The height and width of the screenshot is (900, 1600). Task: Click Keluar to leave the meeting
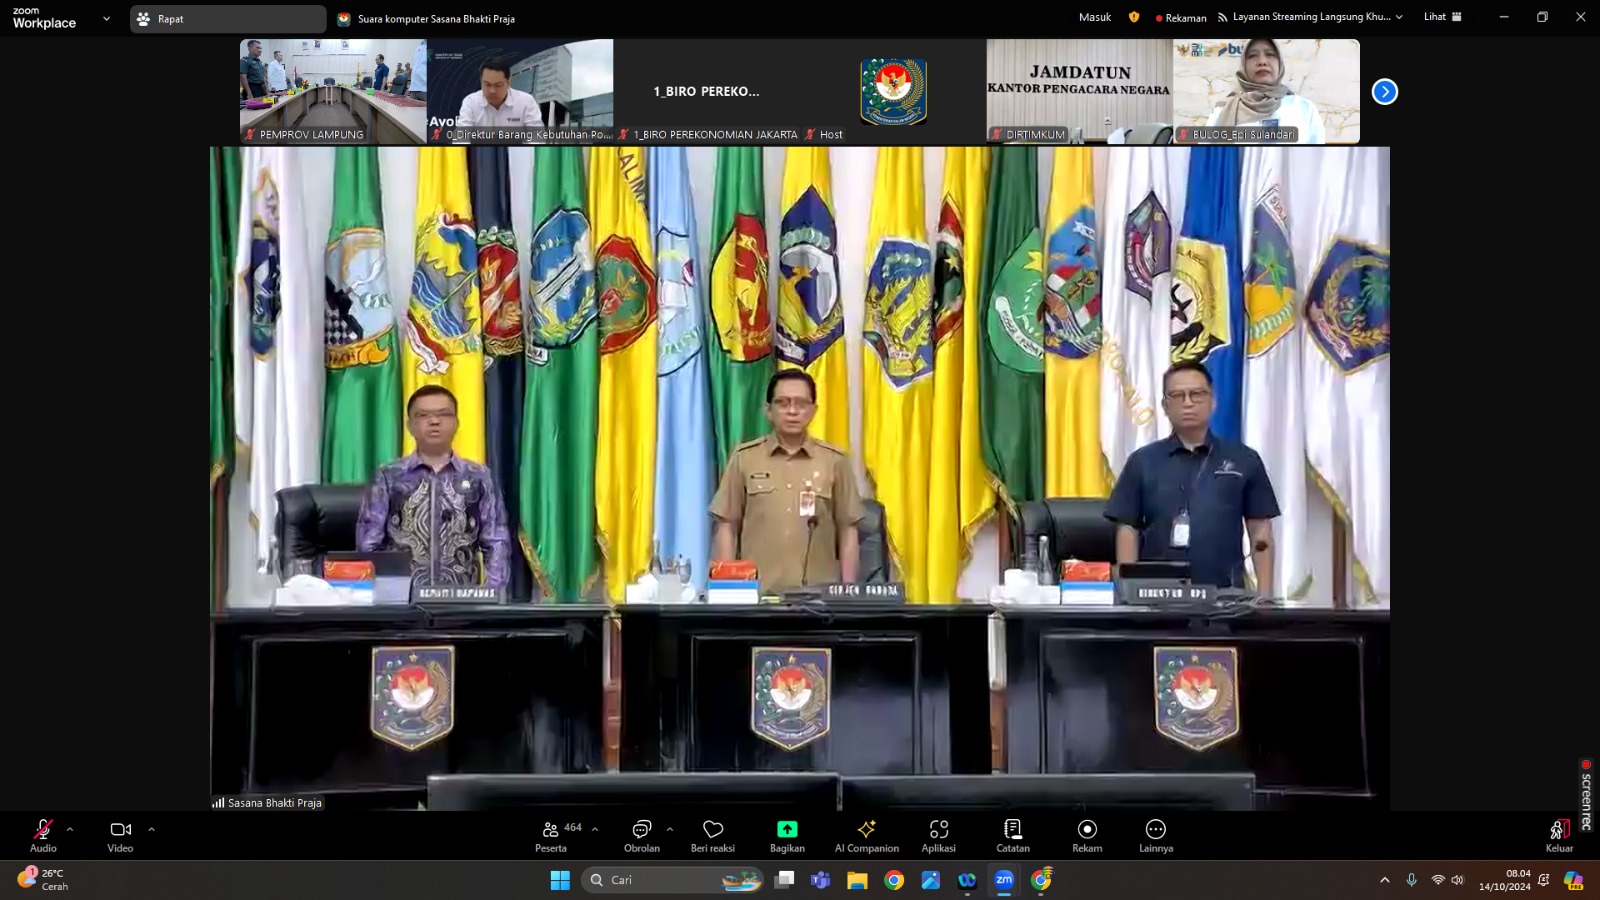tap(1558, 835)
